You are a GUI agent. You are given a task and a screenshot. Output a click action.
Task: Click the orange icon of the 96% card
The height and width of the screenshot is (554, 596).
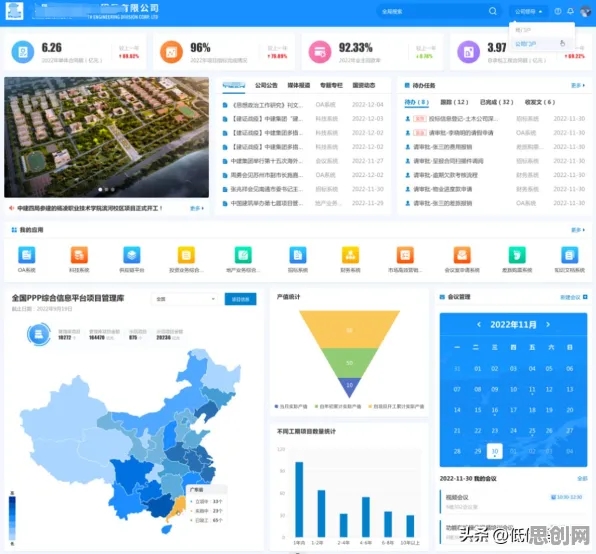pyautogui.click(x=171, y=52)
